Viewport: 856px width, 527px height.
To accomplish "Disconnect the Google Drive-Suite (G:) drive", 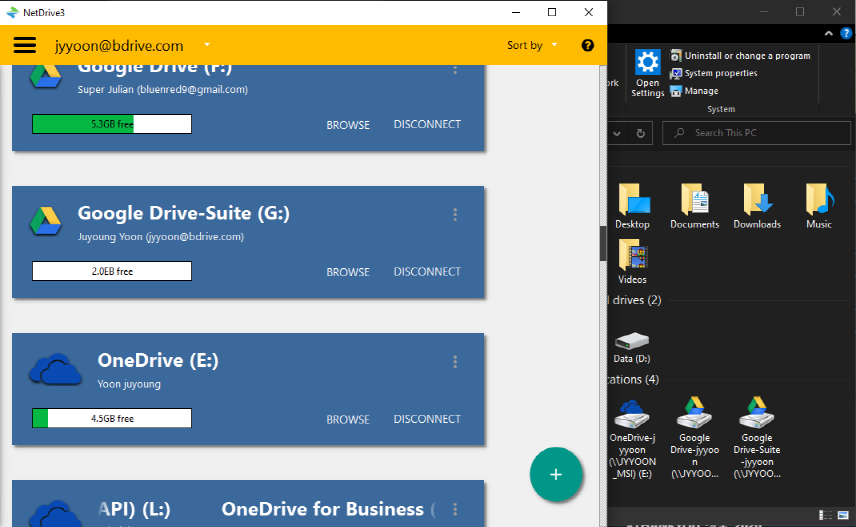I will click(x=427, y=271).
